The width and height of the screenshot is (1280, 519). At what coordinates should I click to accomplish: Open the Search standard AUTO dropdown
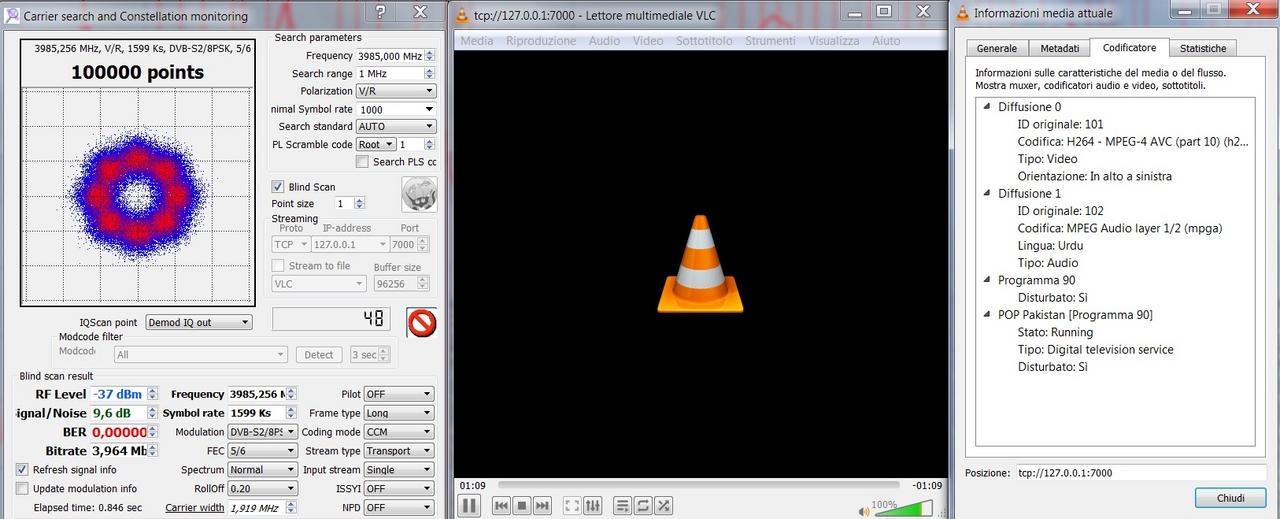tap(396, 127)
